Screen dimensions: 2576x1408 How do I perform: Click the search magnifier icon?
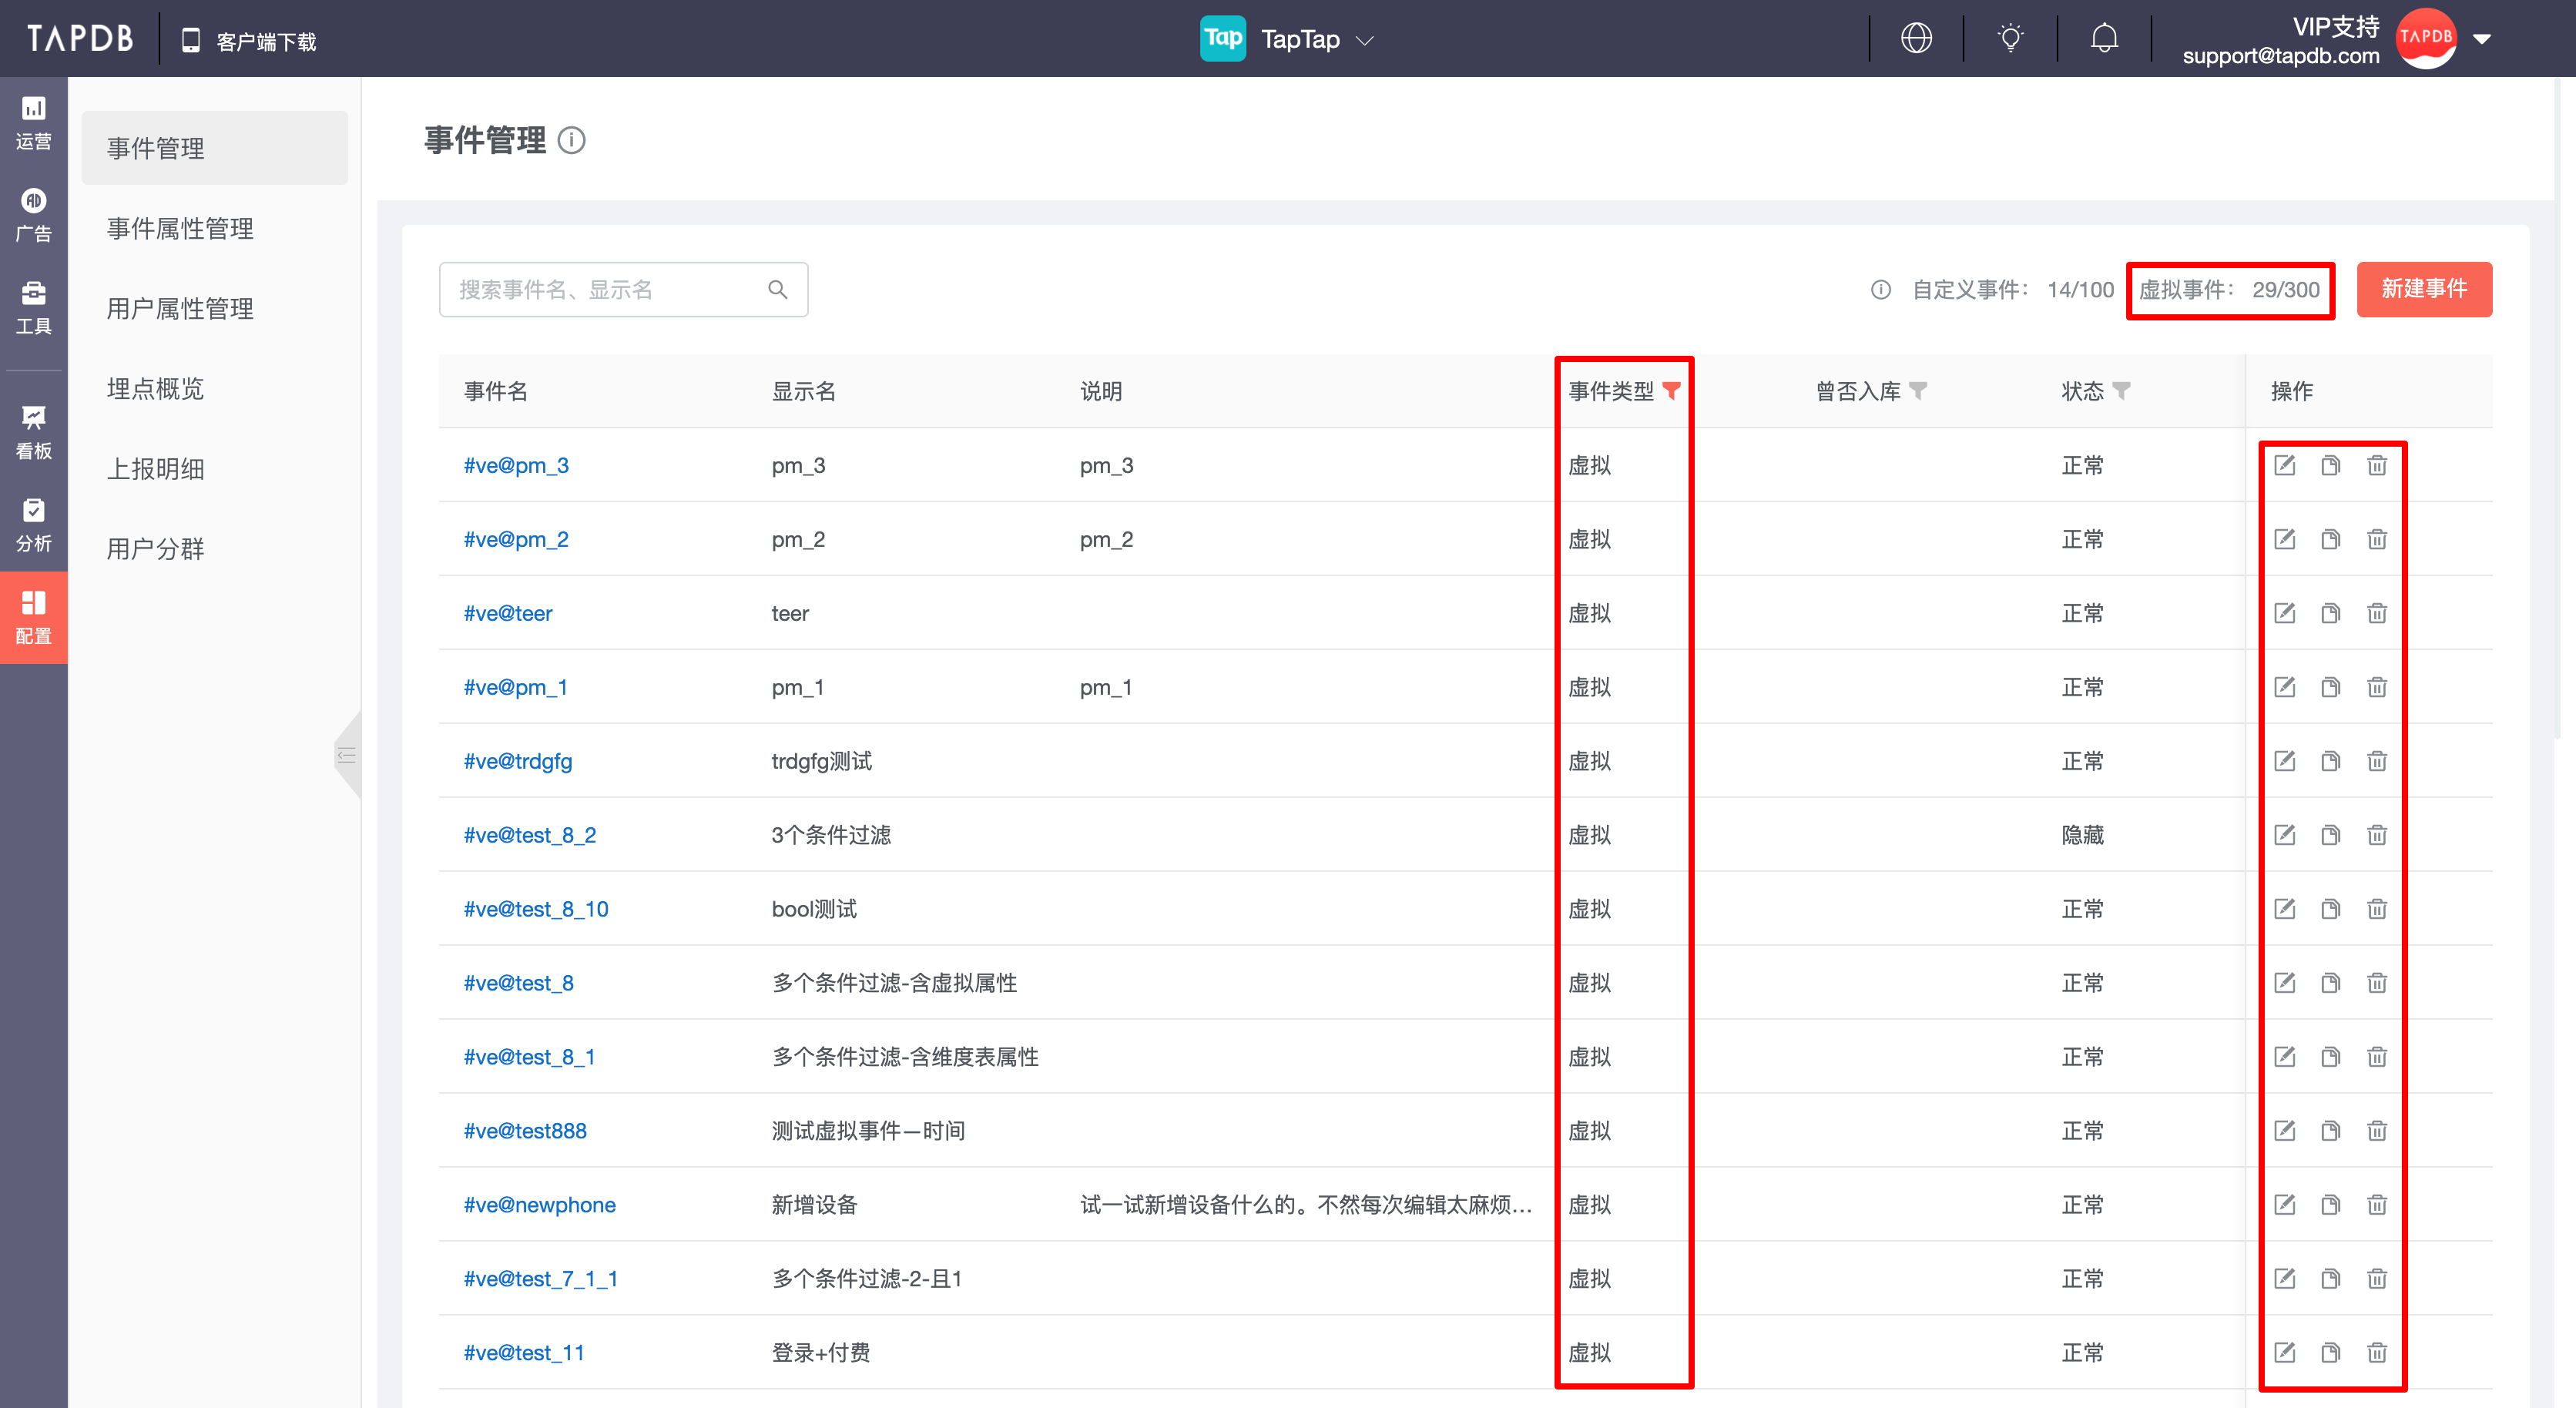pyautogui.click(x=777, y=290)
